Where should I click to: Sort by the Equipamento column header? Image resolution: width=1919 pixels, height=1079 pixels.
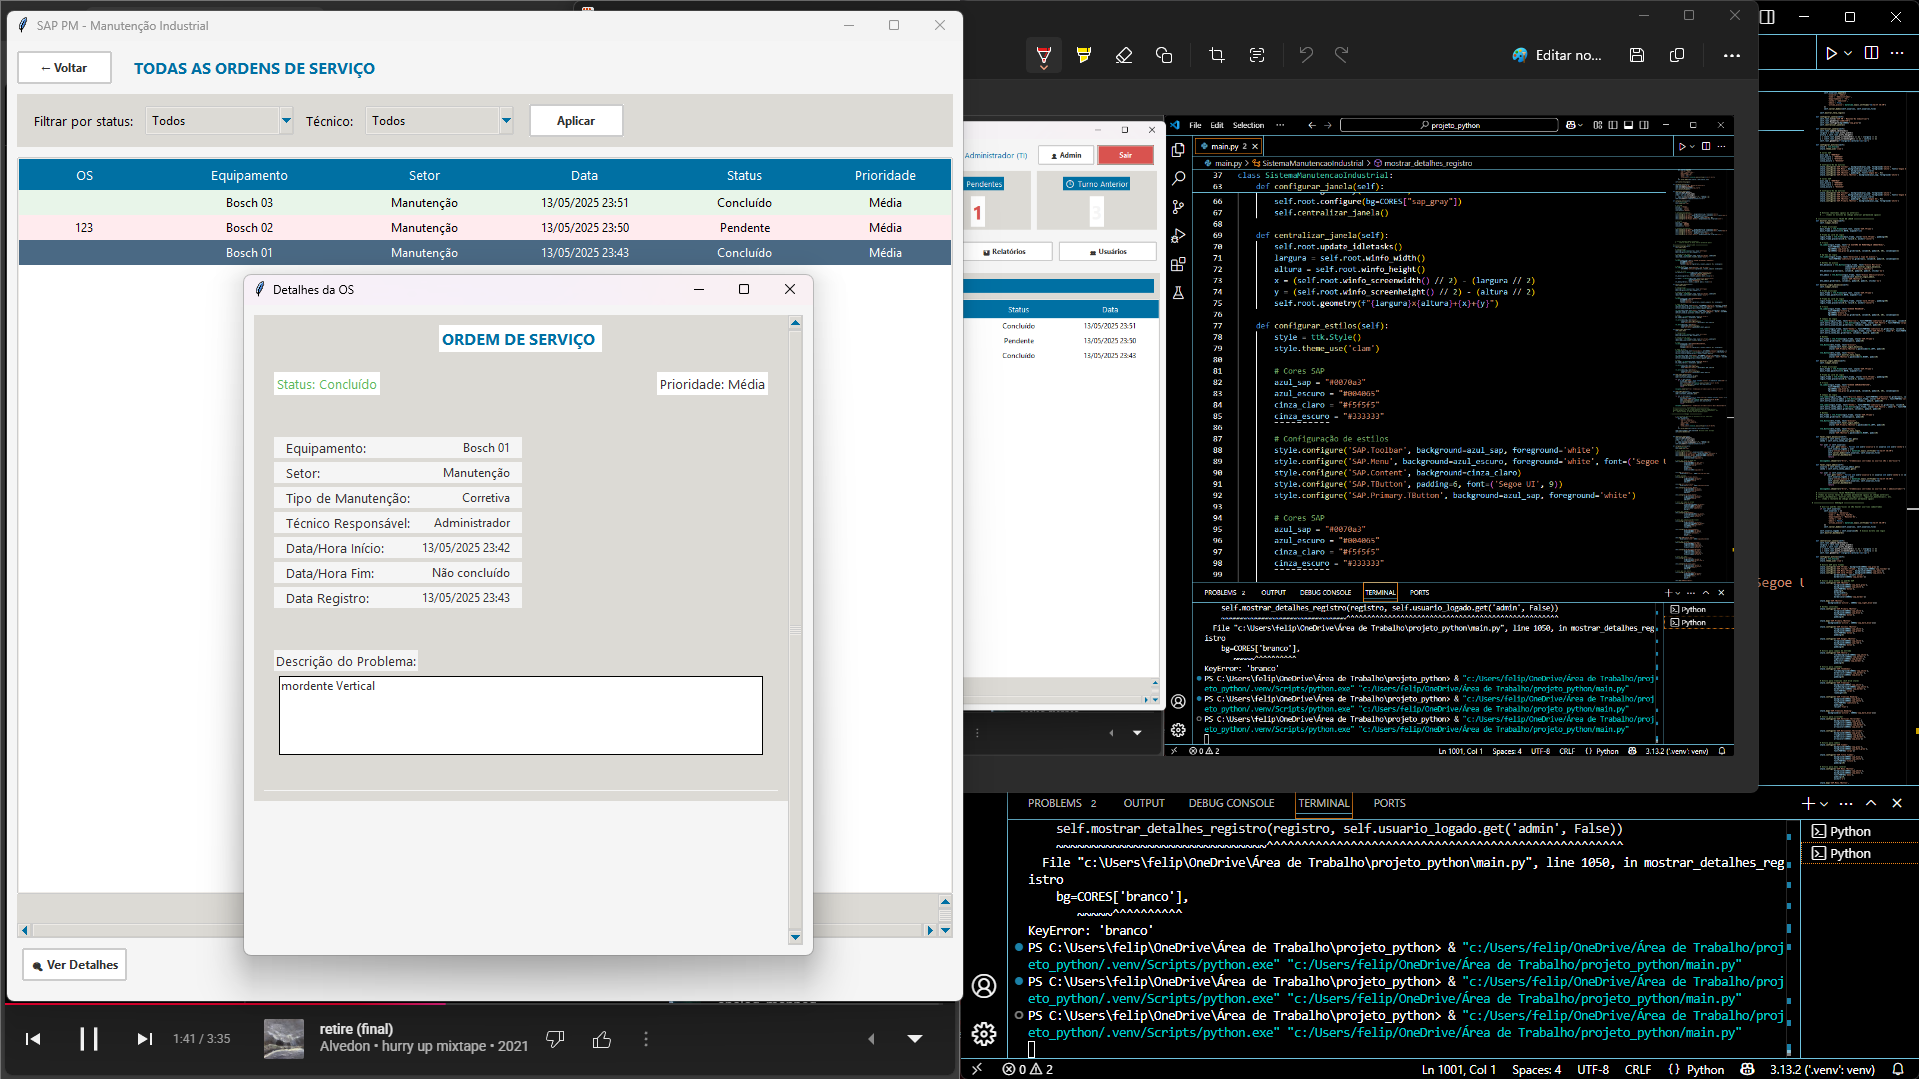[x=249, y=175]
